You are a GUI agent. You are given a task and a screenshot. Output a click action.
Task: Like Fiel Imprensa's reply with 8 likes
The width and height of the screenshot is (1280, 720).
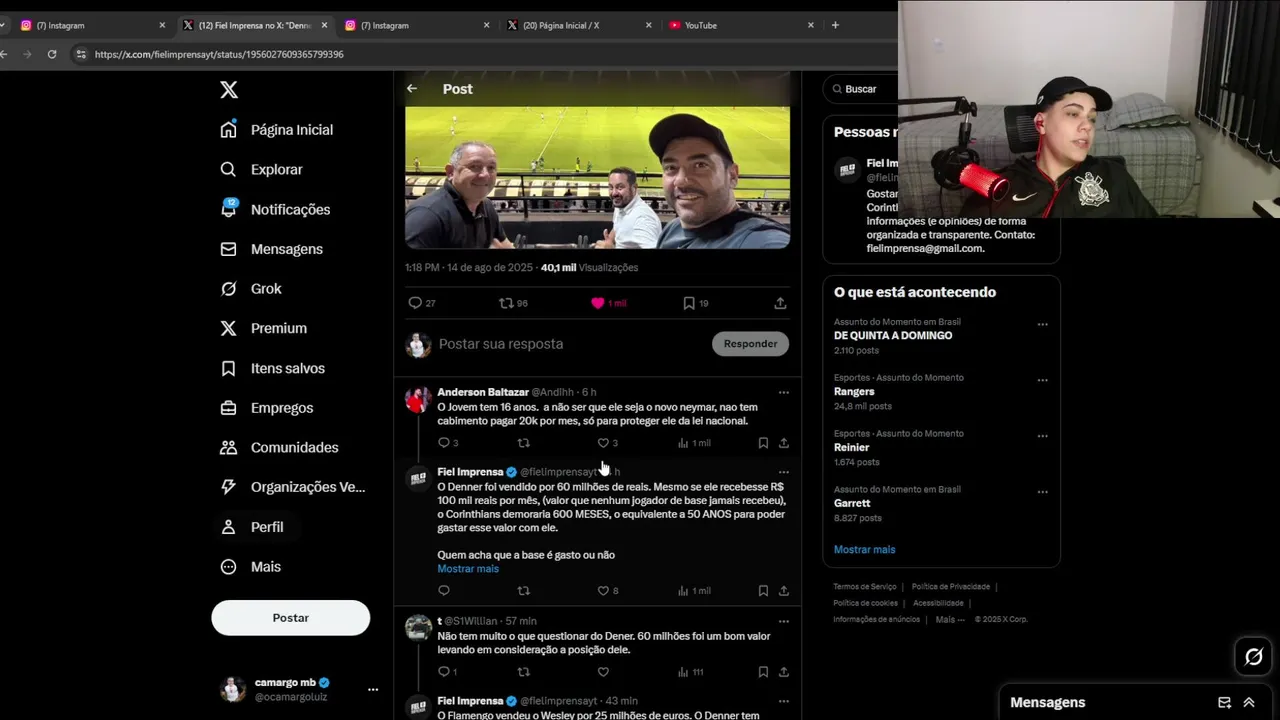pyautogui.click(x=603, y=591)
